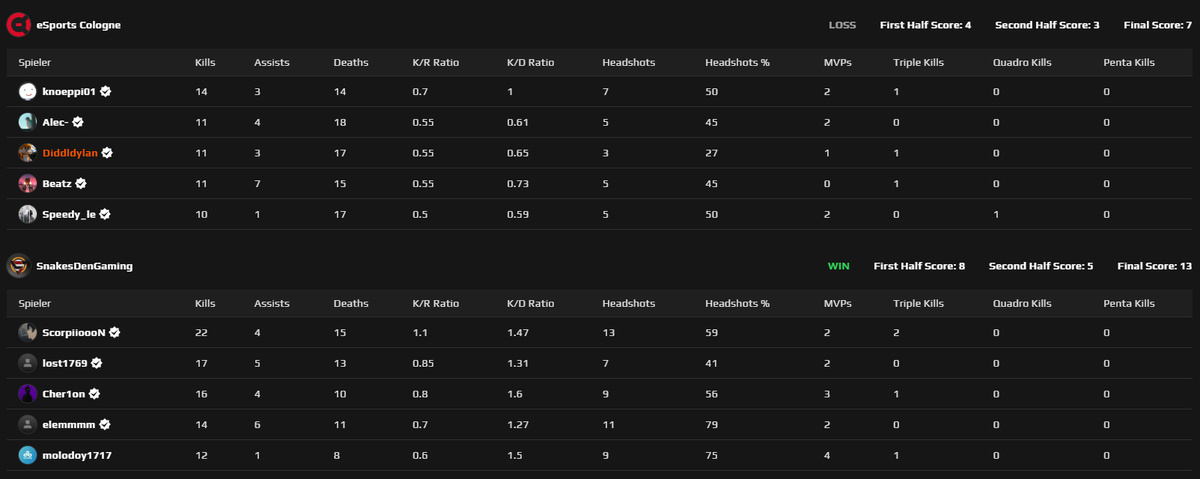Click the green WIN result label
Image resolution: width=1200 pixels, height=479 pixels.
pos(838,266)
